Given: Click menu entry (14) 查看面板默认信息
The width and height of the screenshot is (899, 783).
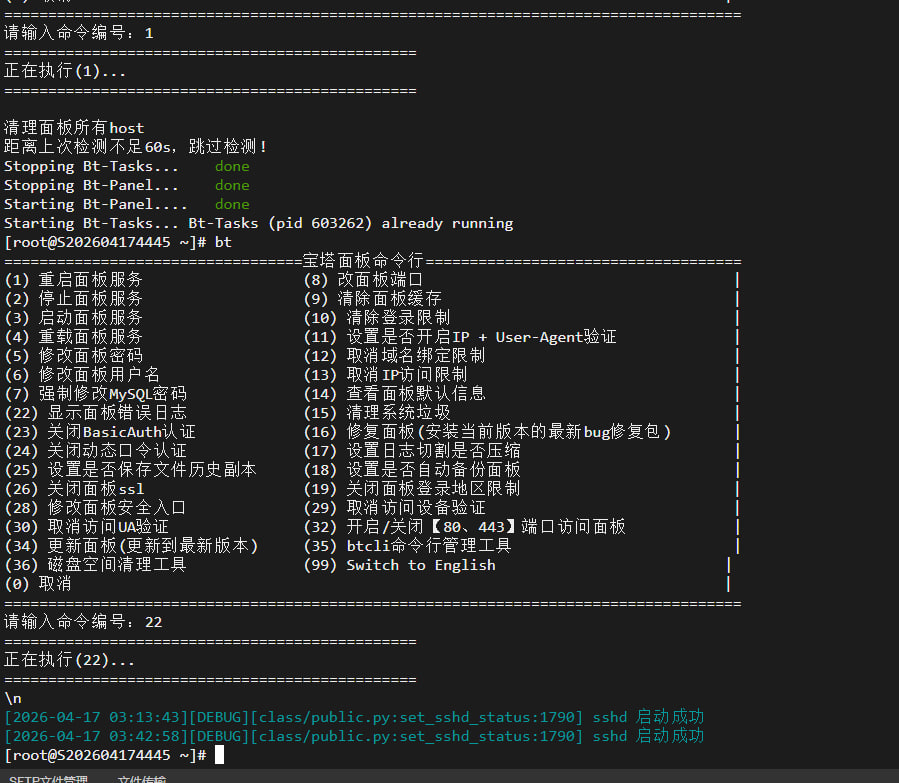Looking at the screenshot, I should 394,394.
